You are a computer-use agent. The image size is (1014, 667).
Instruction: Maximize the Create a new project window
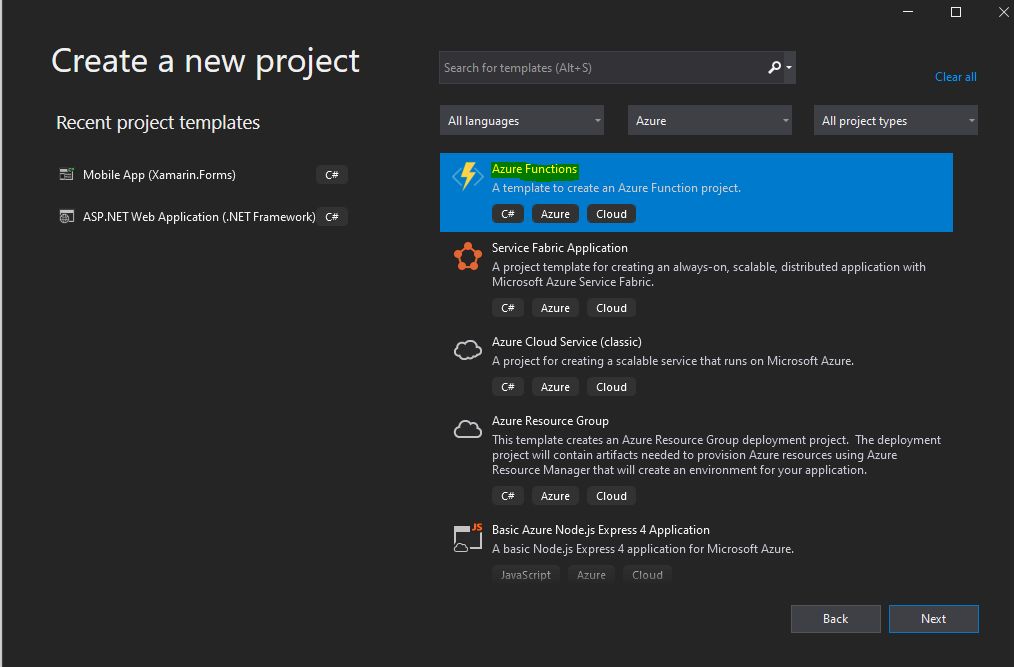pyautogui.click(x=955, y=12)
